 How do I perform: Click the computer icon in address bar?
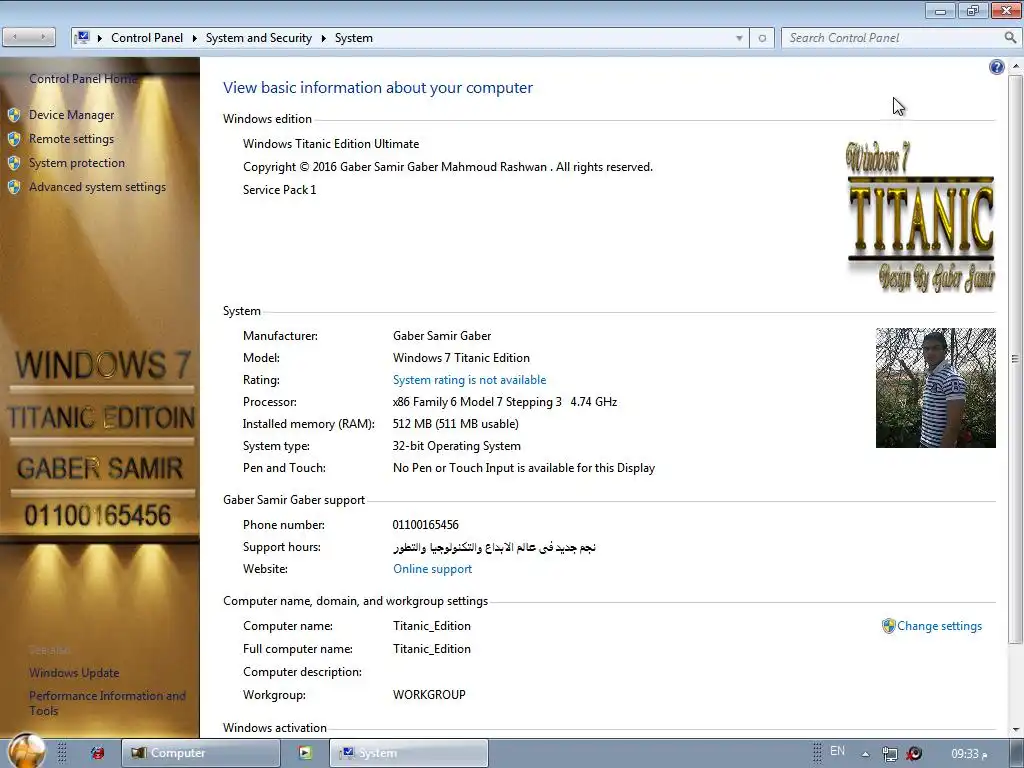click(82, 37)
